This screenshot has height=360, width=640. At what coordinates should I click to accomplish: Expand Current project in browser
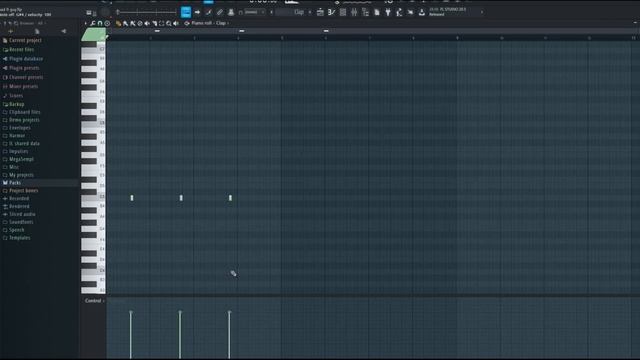[22, 40]
